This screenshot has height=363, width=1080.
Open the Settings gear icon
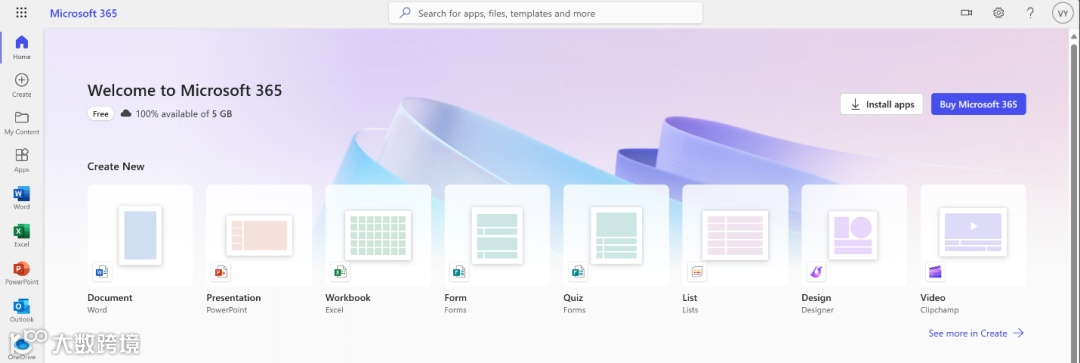(x=998, y=12)
